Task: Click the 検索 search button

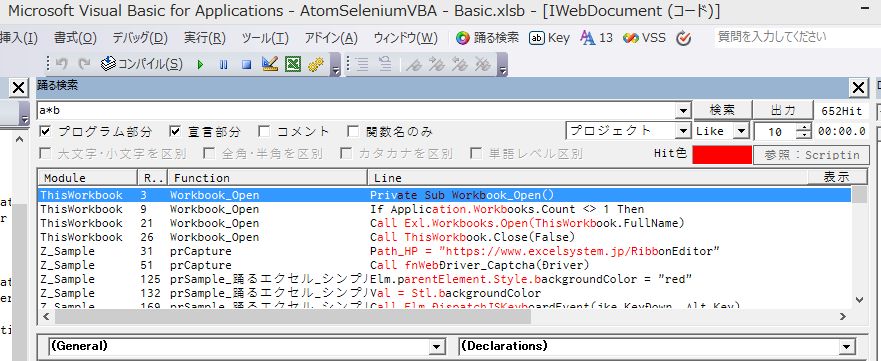Action: [722, 110]
